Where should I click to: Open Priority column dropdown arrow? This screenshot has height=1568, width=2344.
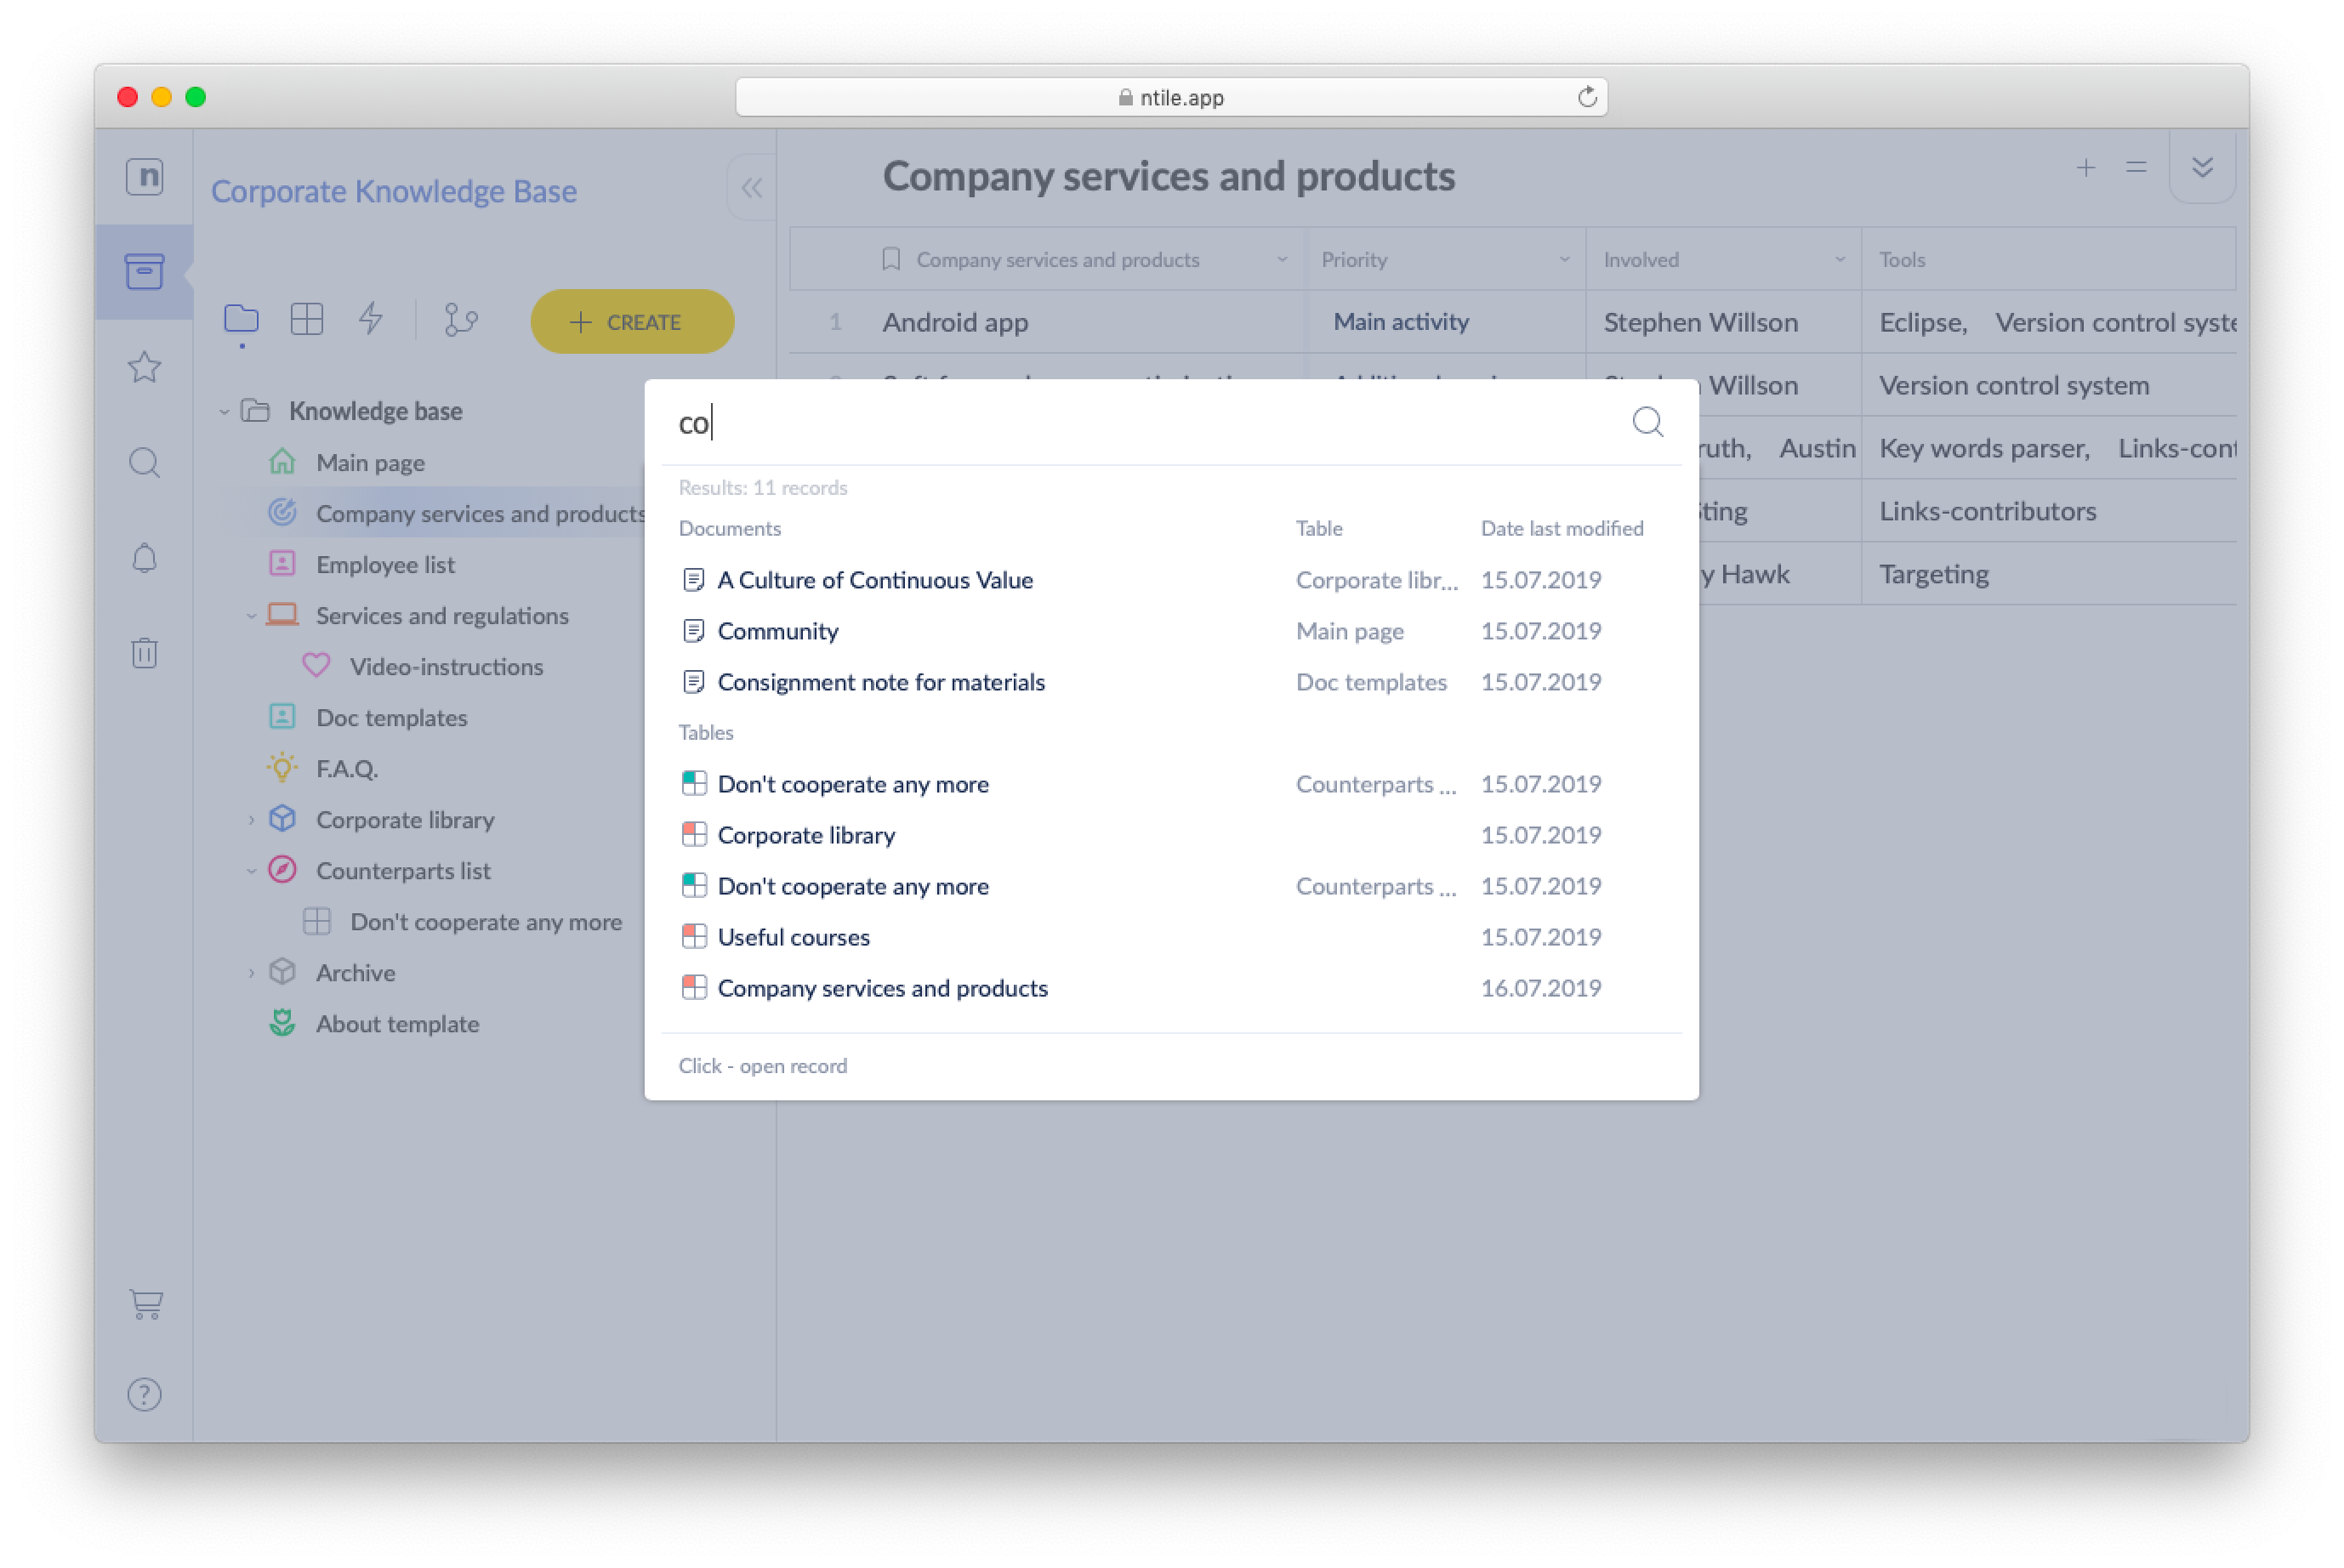coord(1564,260)
